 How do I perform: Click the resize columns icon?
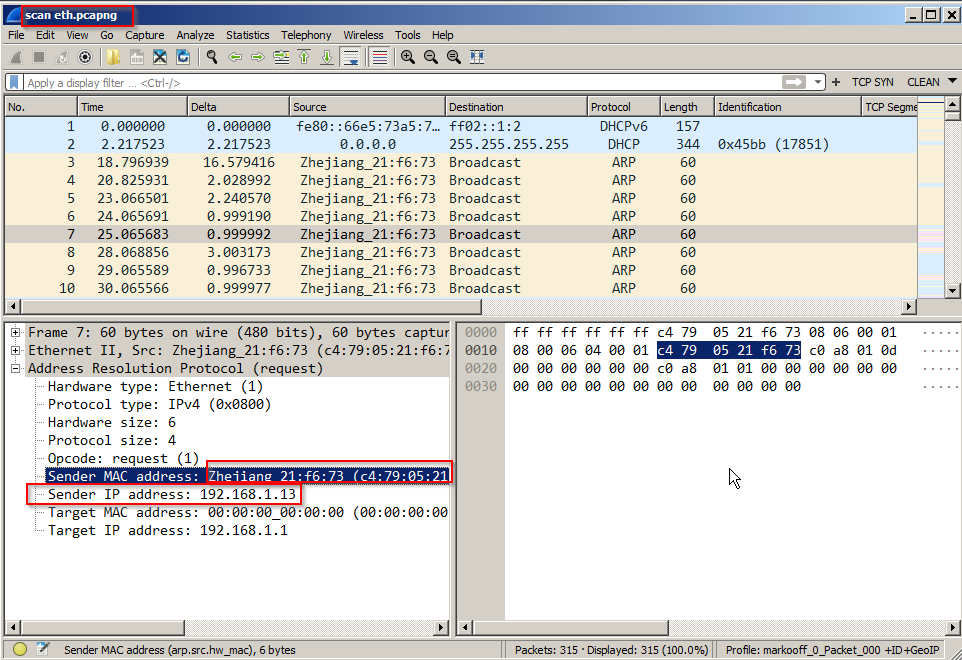pyautogui.click(x=477, y=57)
